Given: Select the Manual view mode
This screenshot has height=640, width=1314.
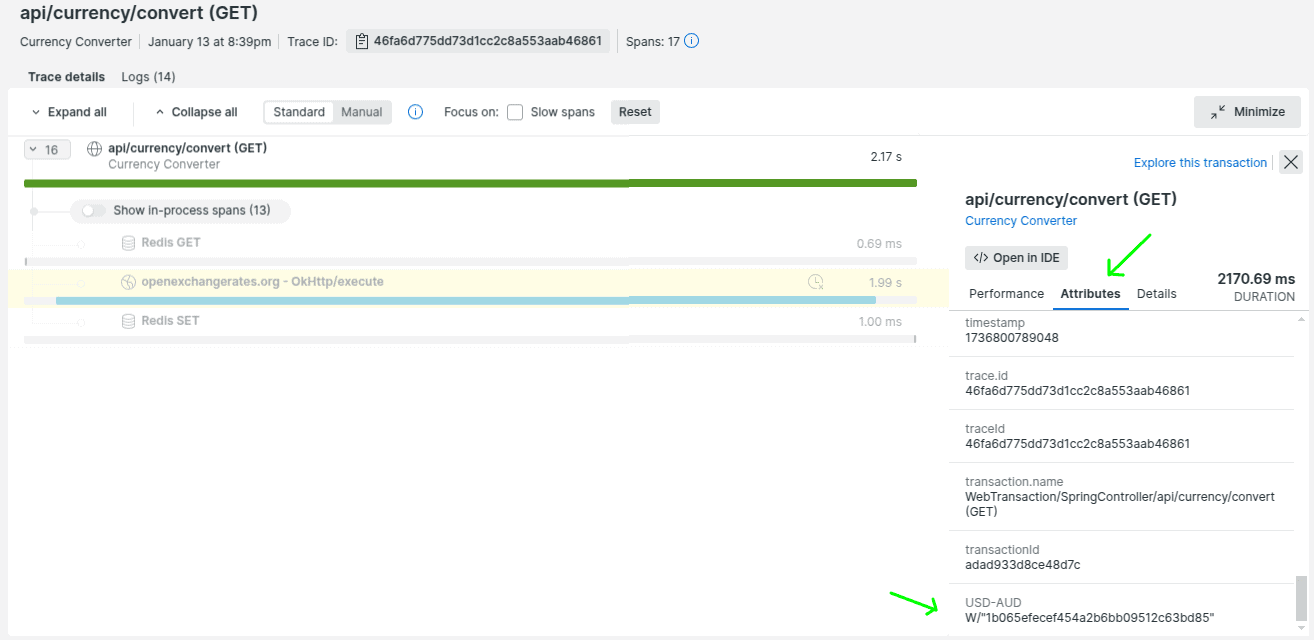Looking at the screenshot, I should click(362, 112).
